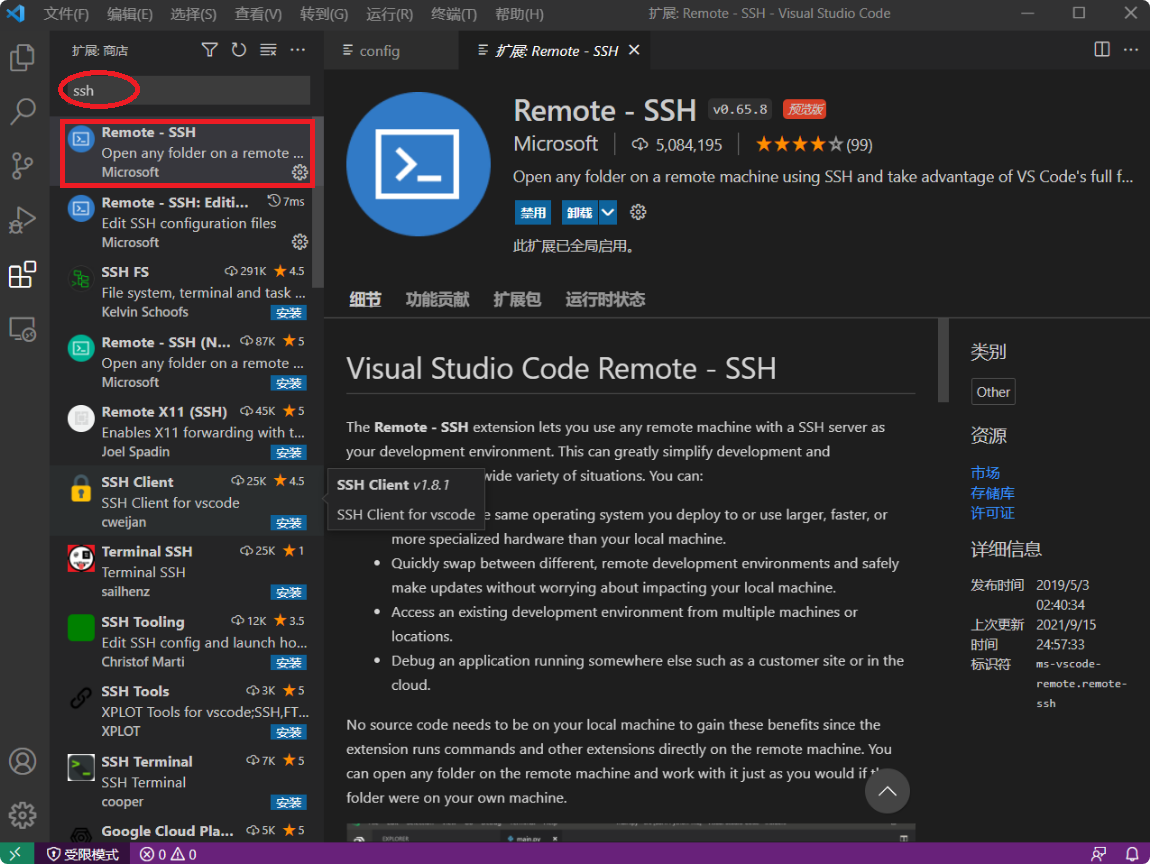This screenshot has width=1150, height=865.
Task: Click the gear on Remote - SSH list item
Action: pyautogui.click(x=300, y=172)
